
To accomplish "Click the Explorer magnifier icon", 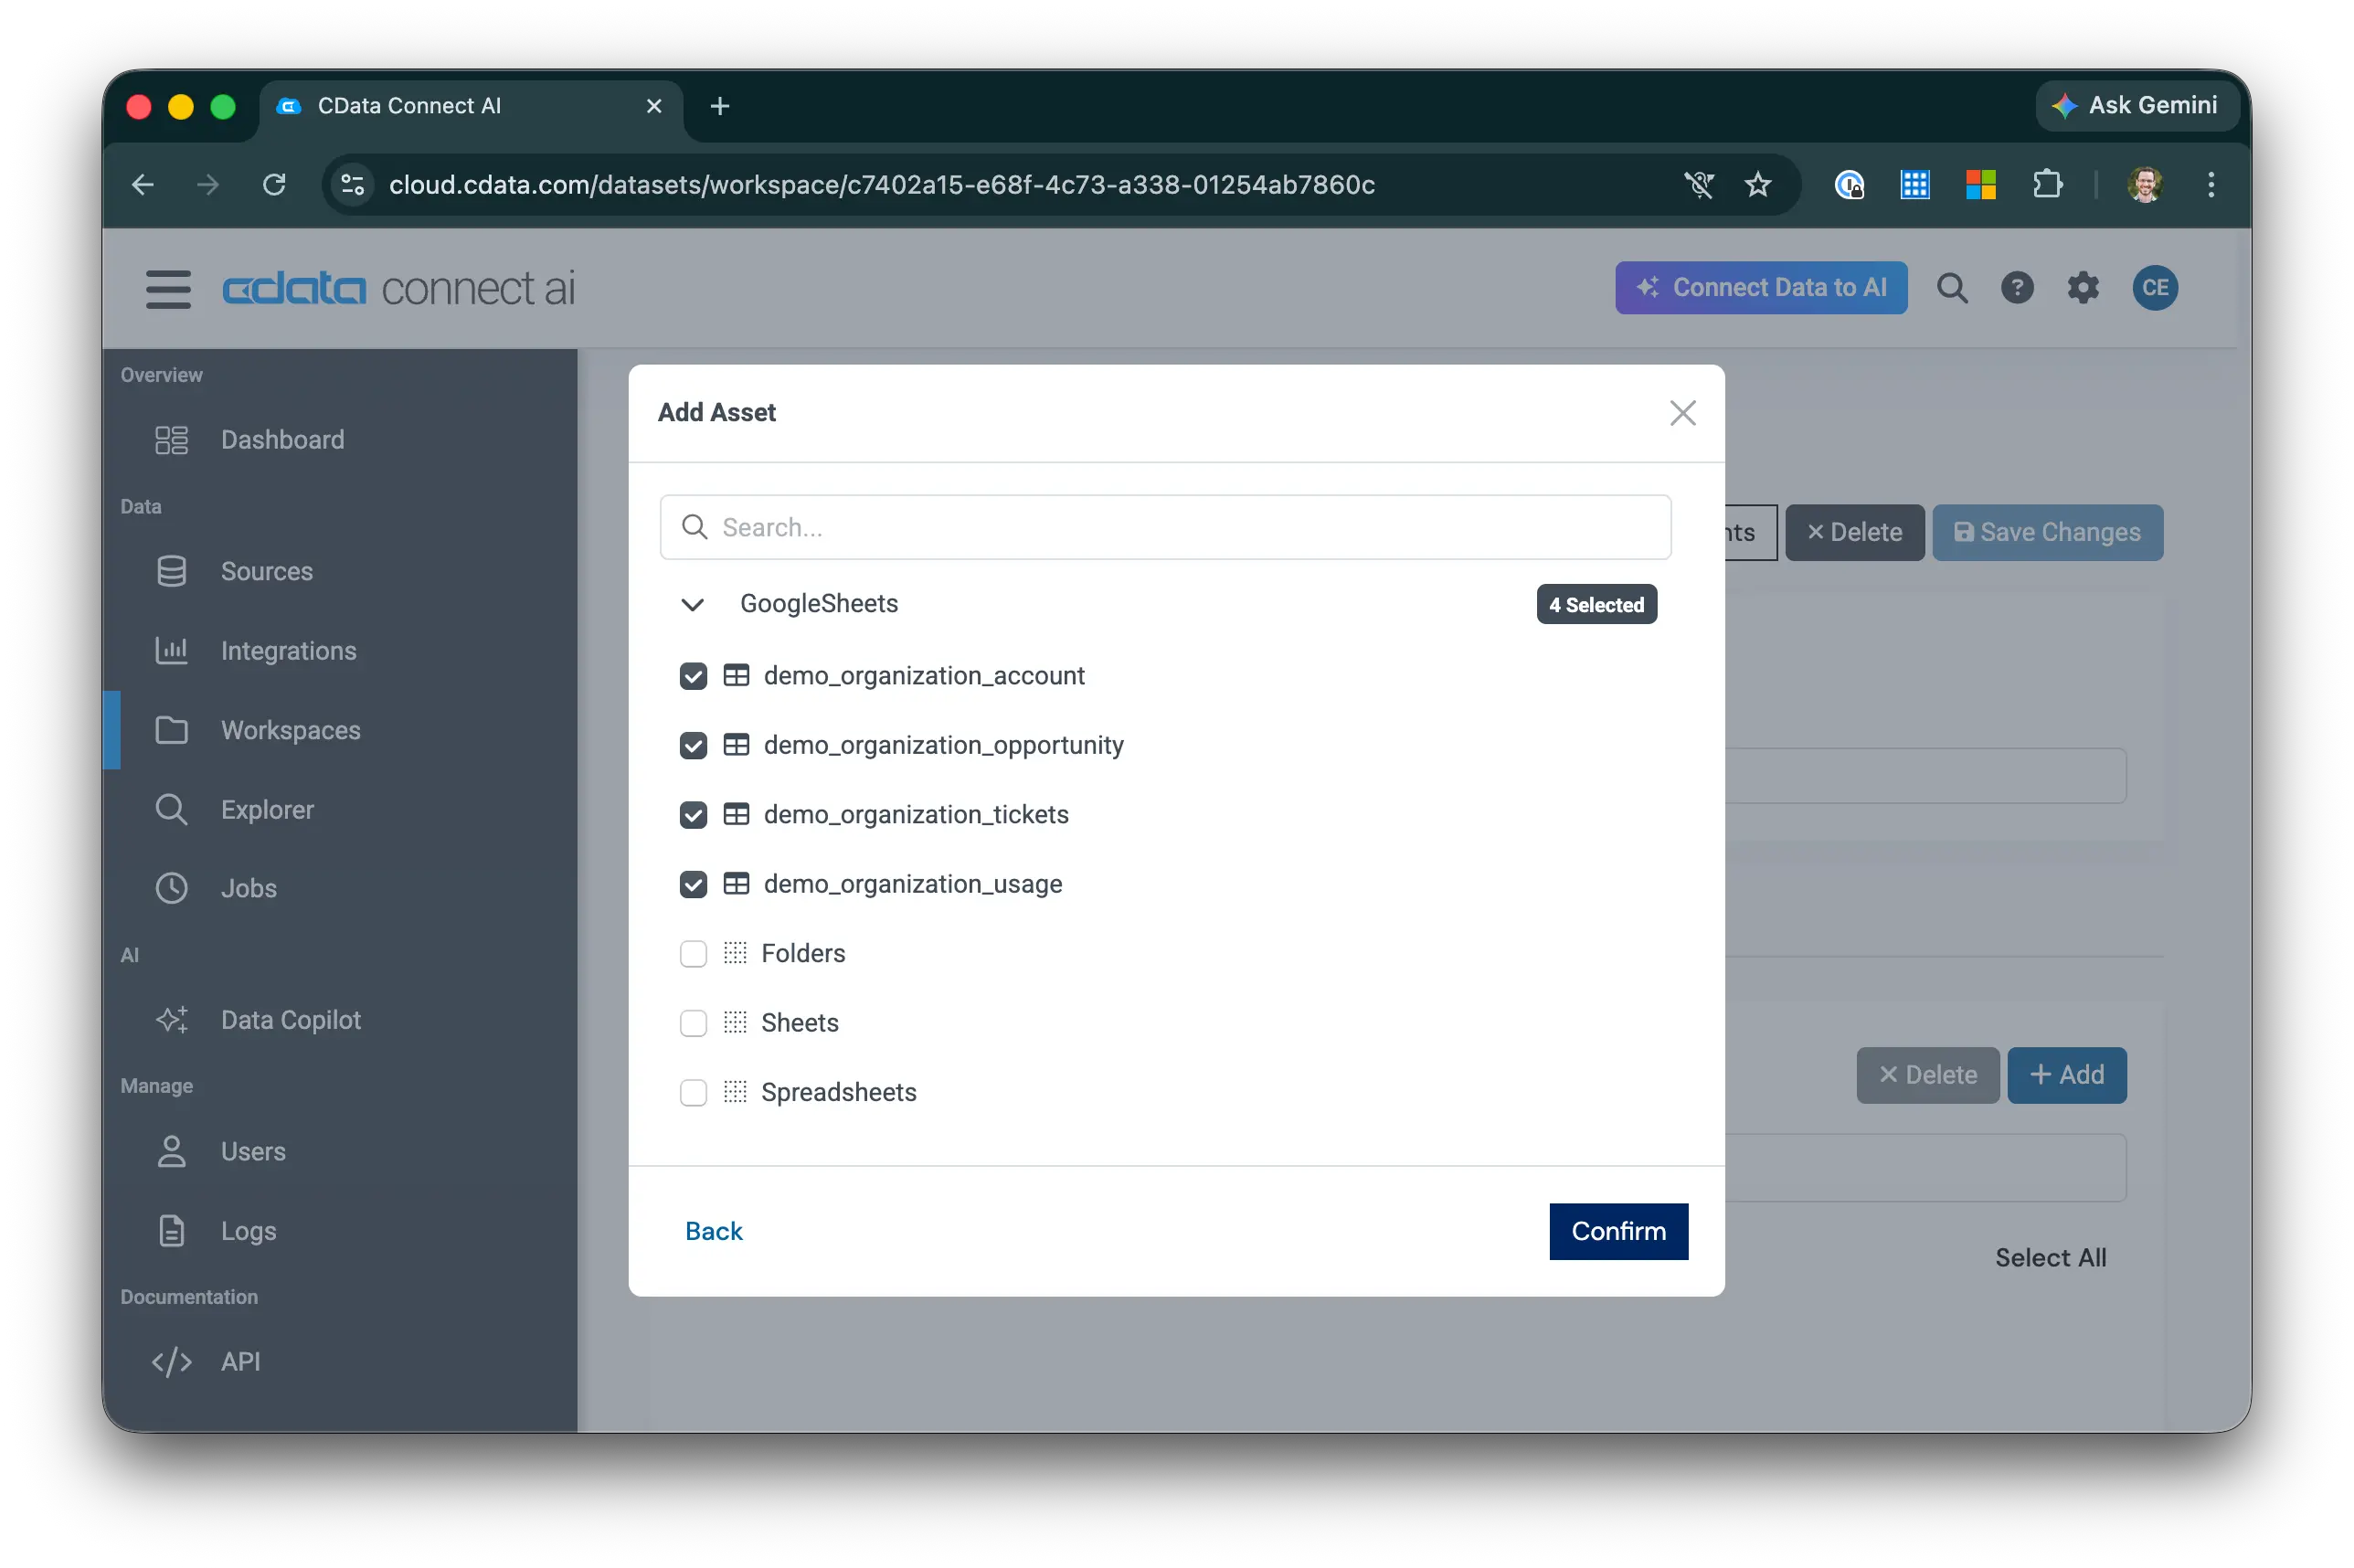I will [172, 809].
